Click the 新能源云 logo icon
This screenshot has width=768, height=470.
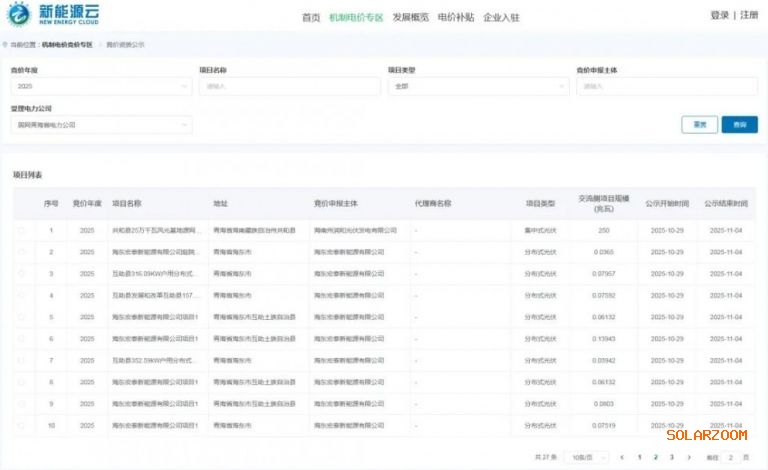[19, 15]
